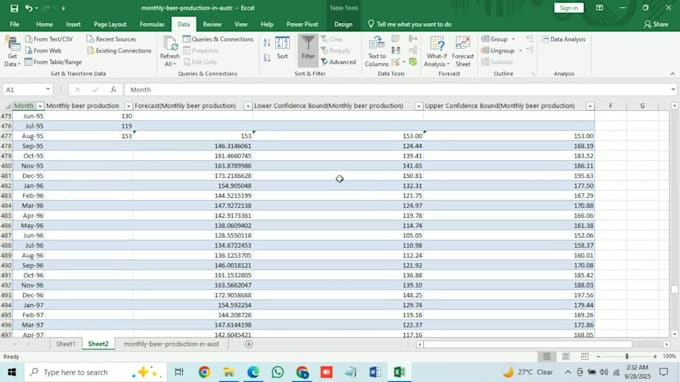
Task: Open the Group dropdown arrow
Action: (513, 39)
